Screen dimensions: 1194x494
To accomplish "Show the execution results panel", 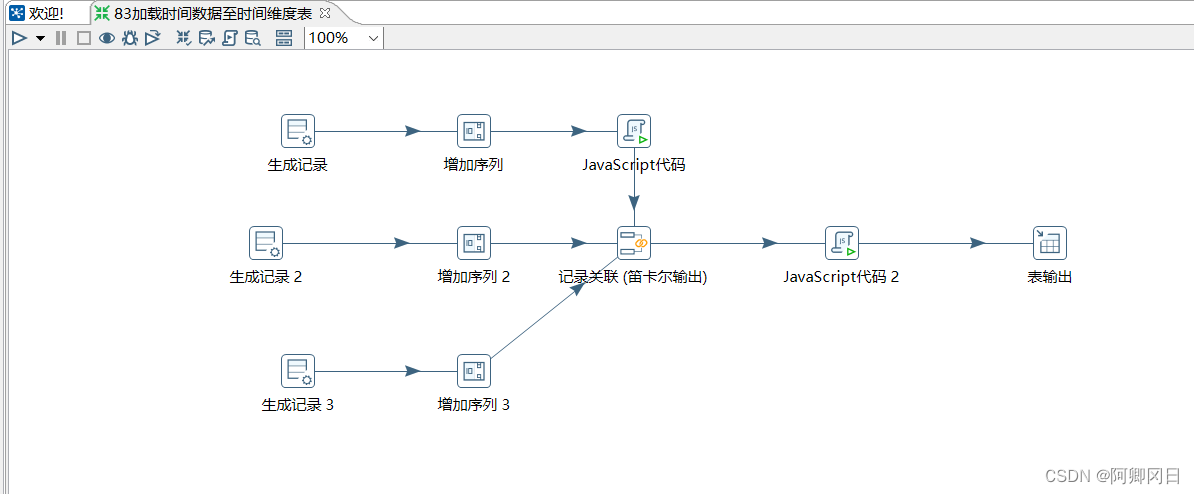I will coord(284,38).
